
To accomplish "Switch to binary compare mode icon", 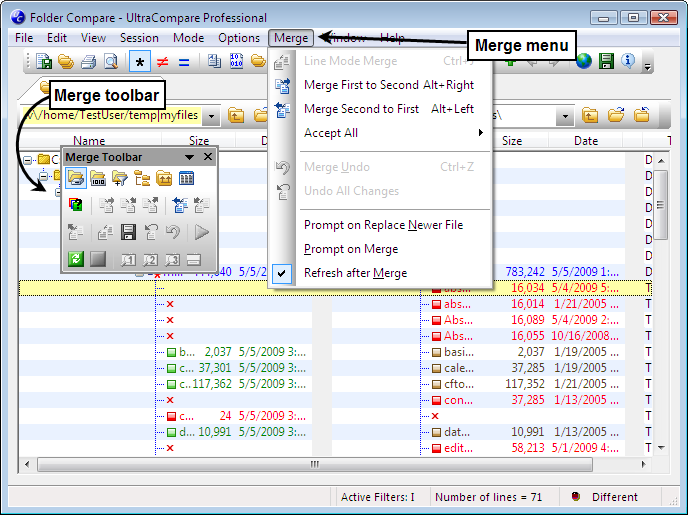I will [236, 61].
